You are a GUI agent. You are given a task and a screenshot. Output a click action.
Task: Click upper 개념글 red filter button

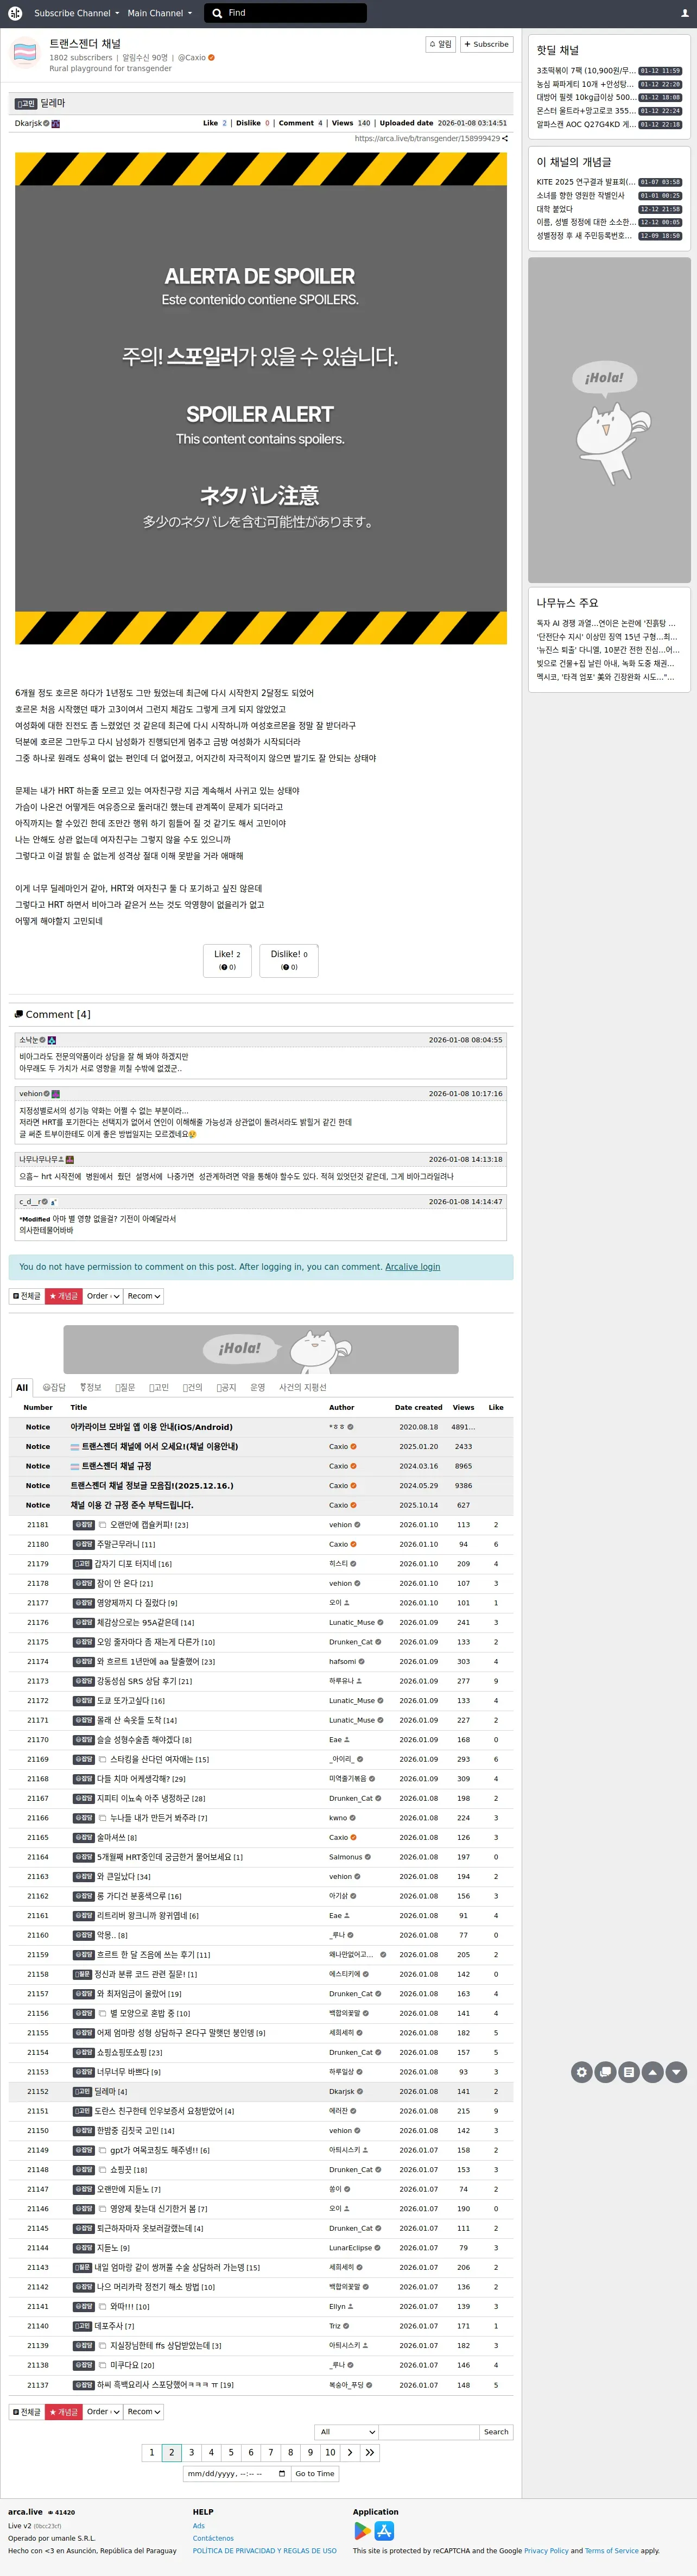tap(64, 1296)
